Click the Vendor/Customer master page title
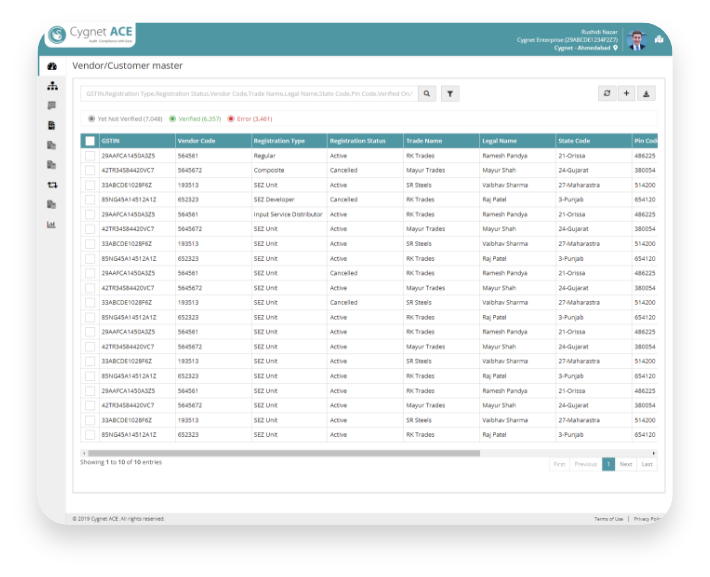Screen dimensions: 710x577 point(127,66)
